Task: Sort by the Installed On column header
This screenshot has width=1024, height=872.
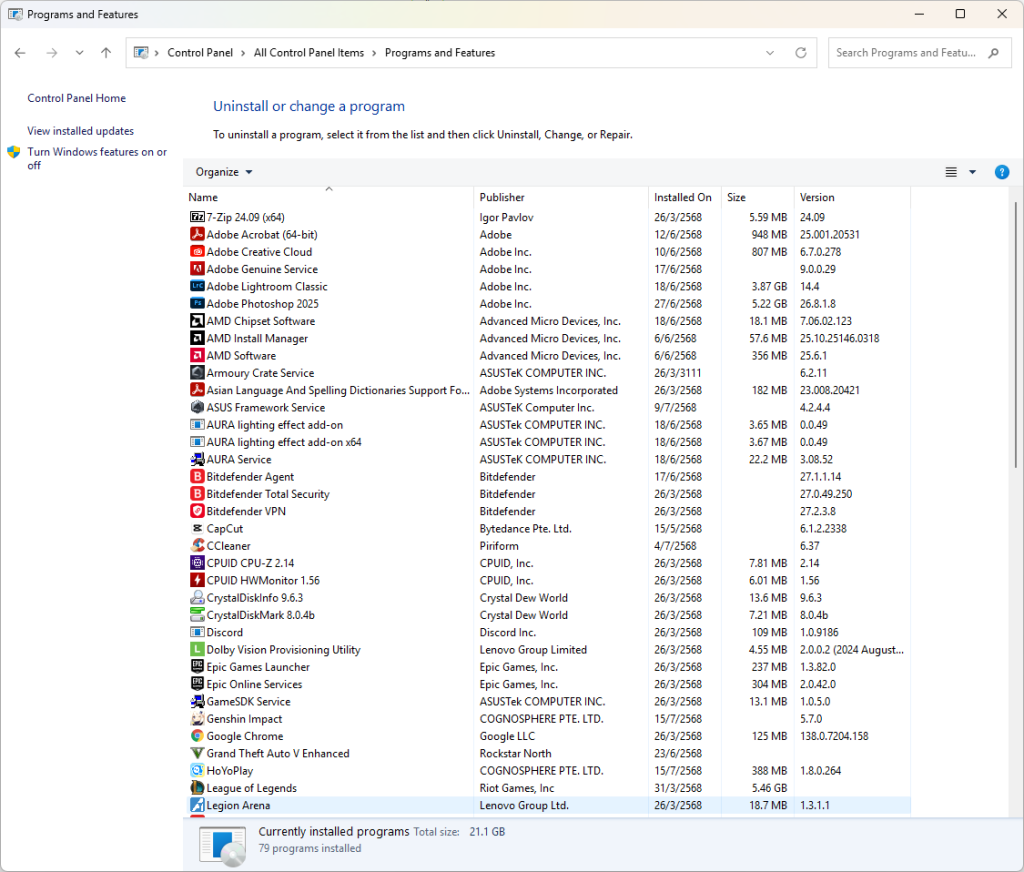Action: pos(684,197)
